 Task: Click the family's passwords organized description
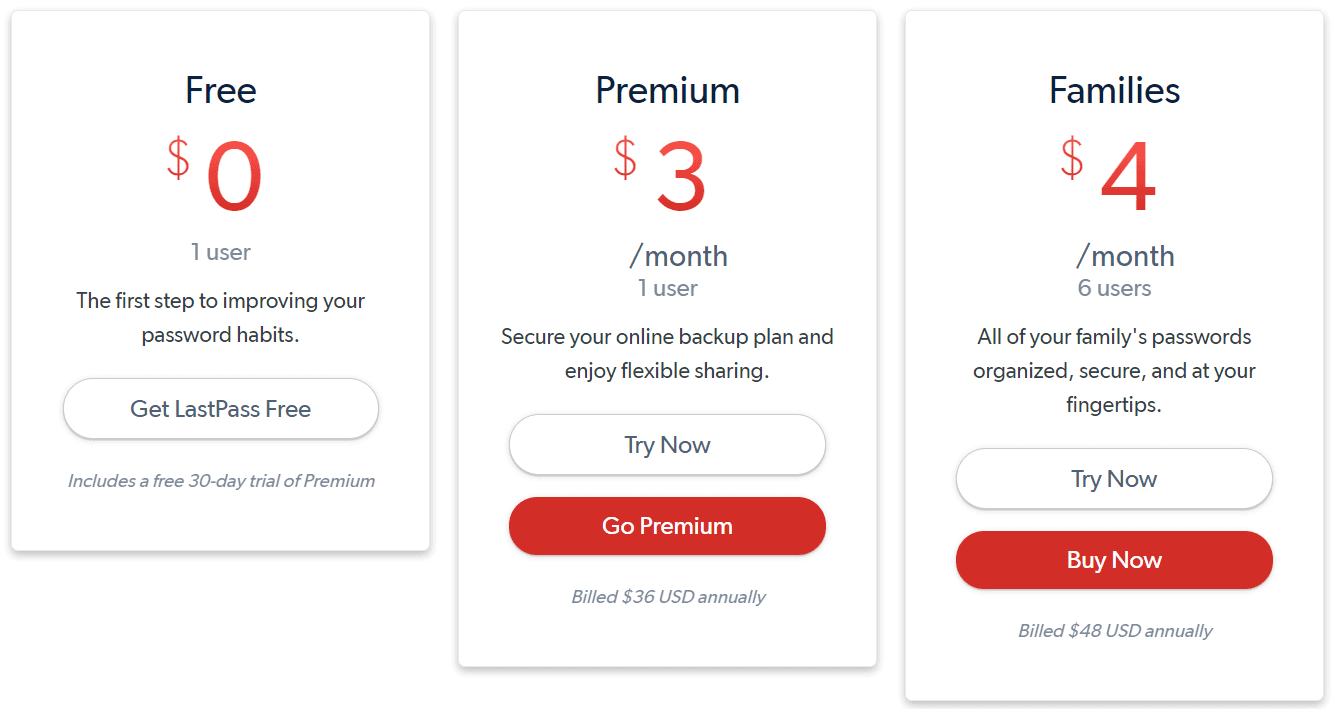(1114, 371)
